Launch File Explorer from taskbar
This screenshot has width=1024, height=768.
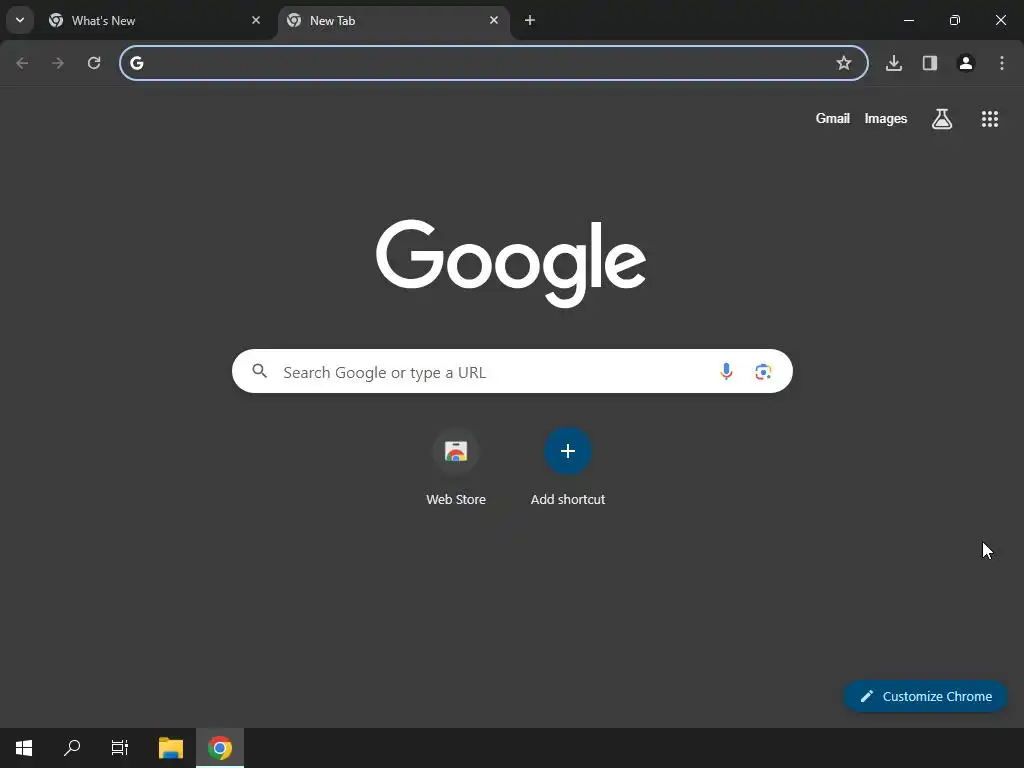pos(171,748)
